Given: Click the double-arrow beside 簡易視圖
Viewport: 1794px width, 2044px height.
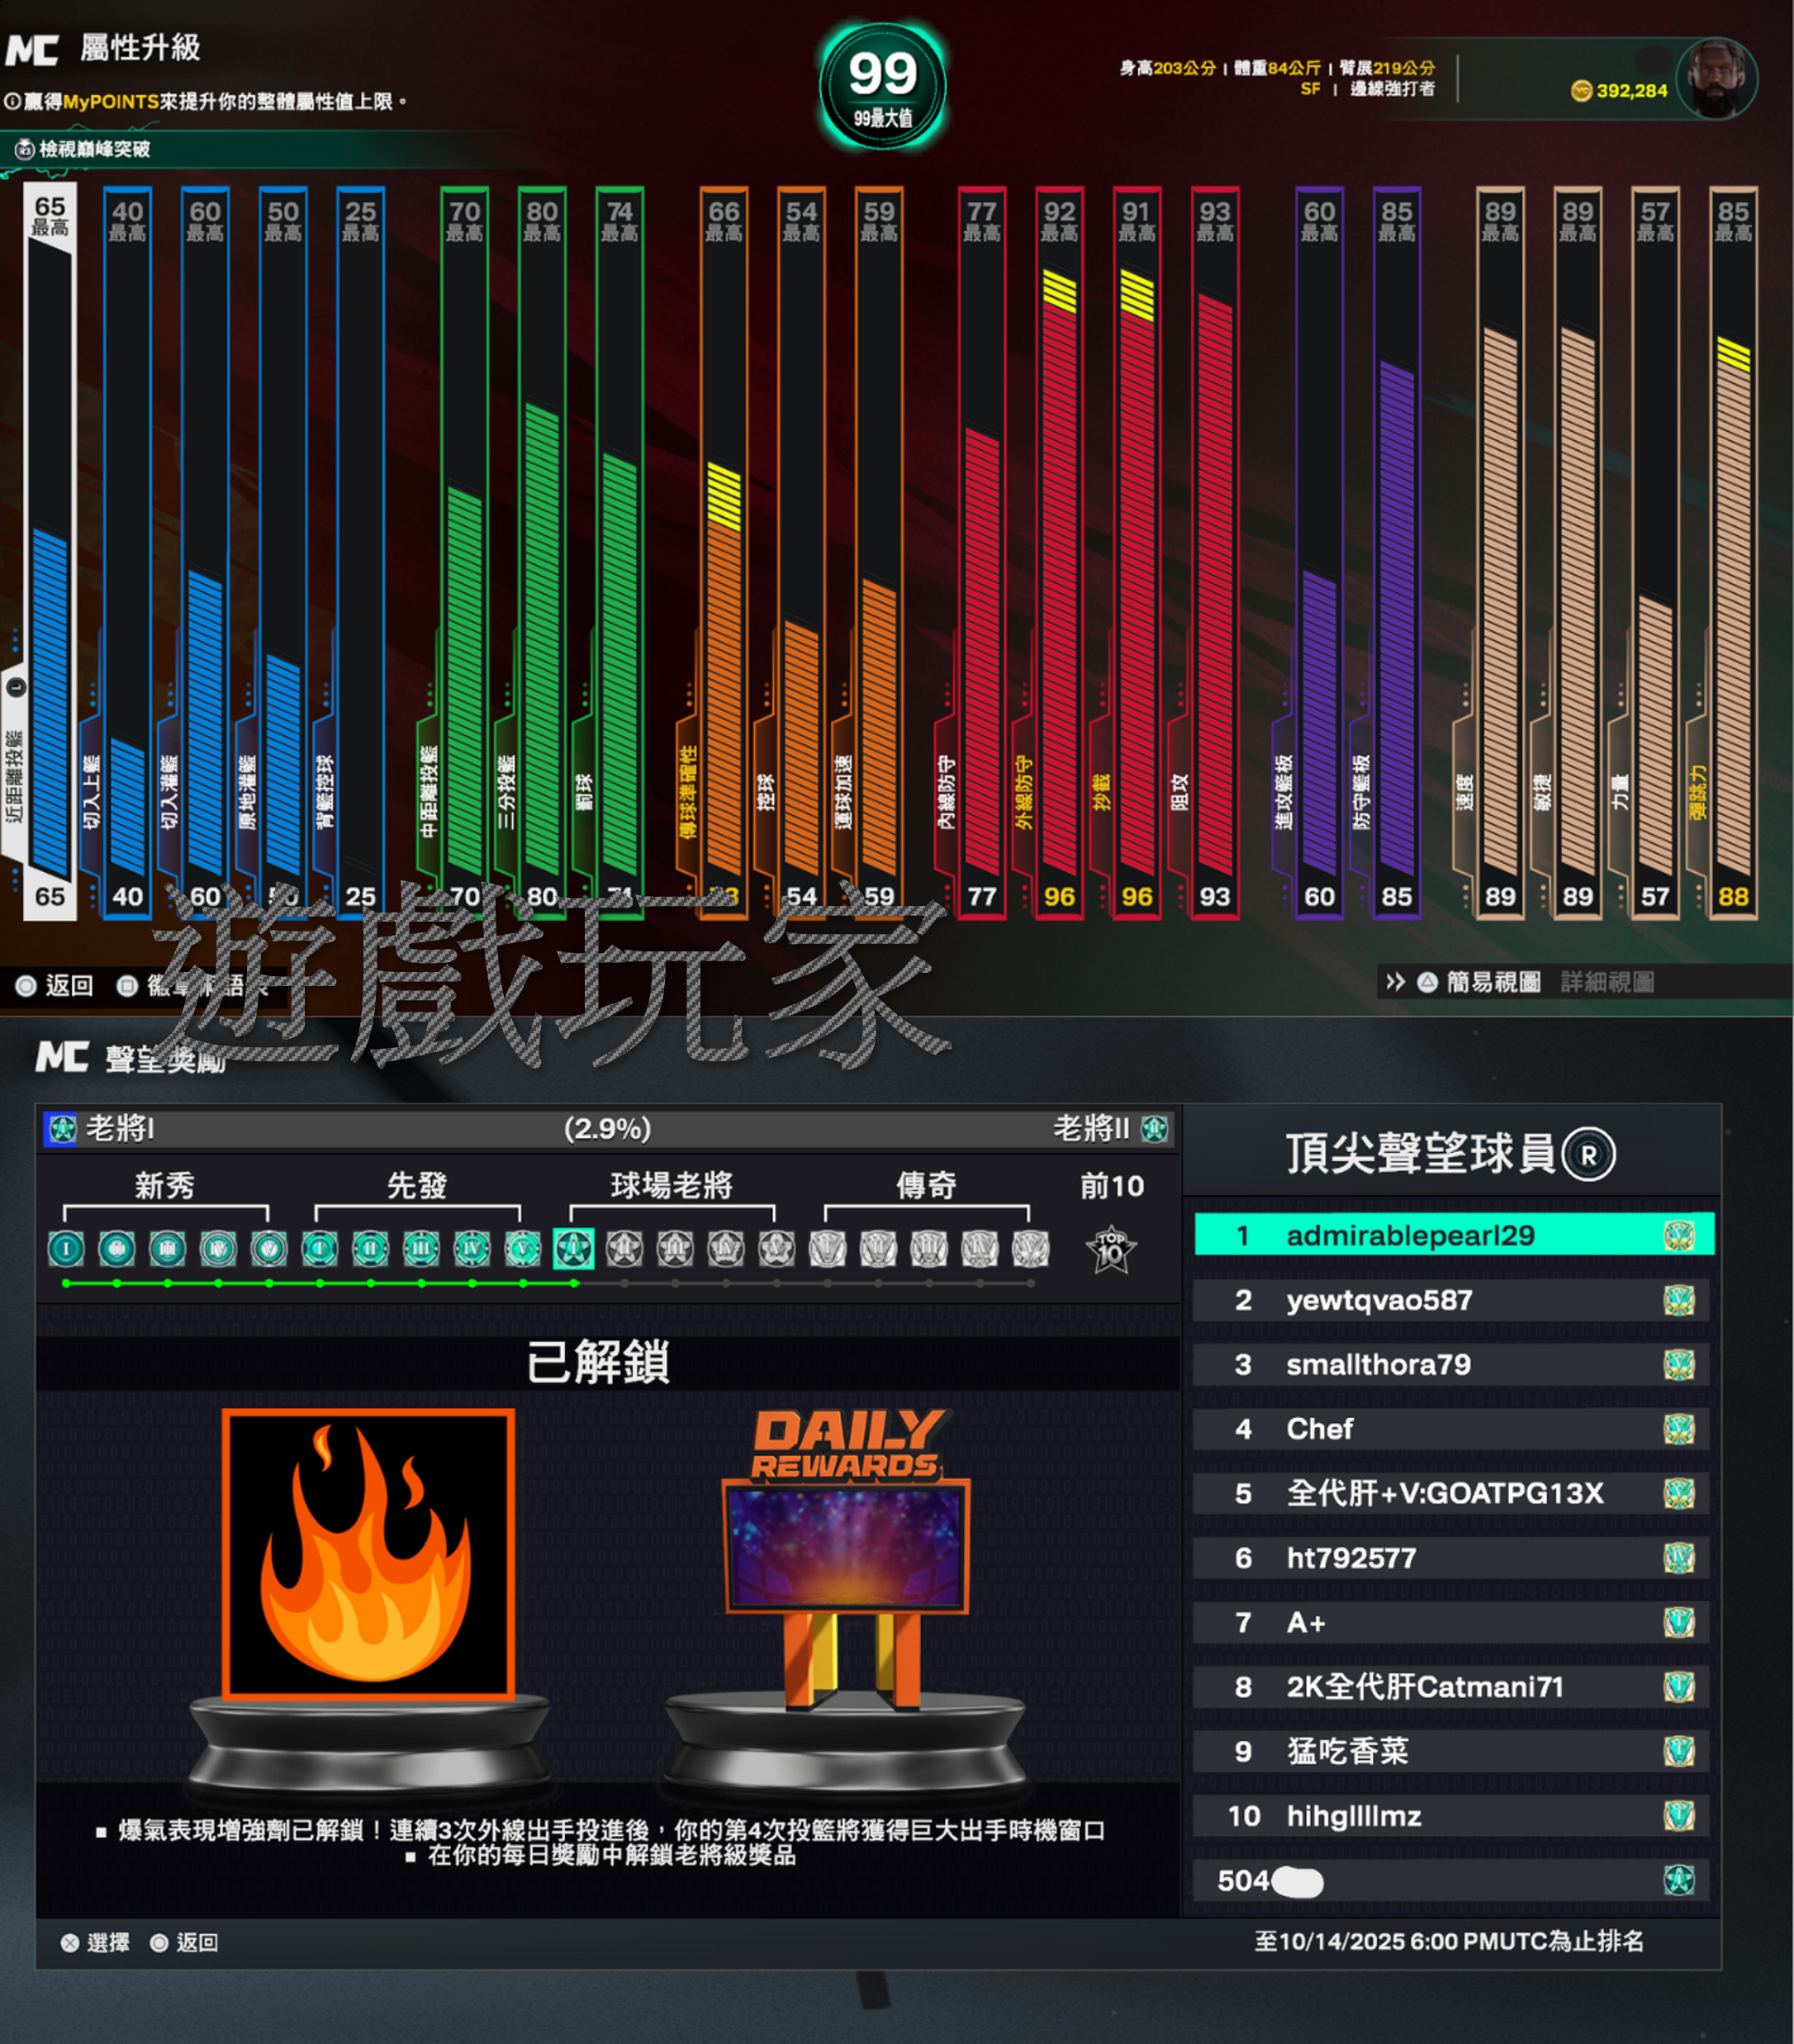Looking at the screenshot, I should (x=1394, y=982).
